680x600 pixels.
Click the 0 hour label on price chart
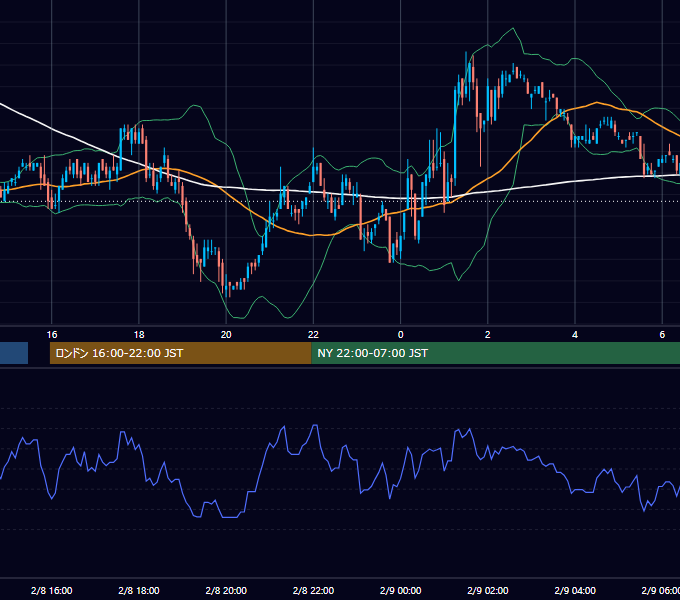tap(400, 334)
